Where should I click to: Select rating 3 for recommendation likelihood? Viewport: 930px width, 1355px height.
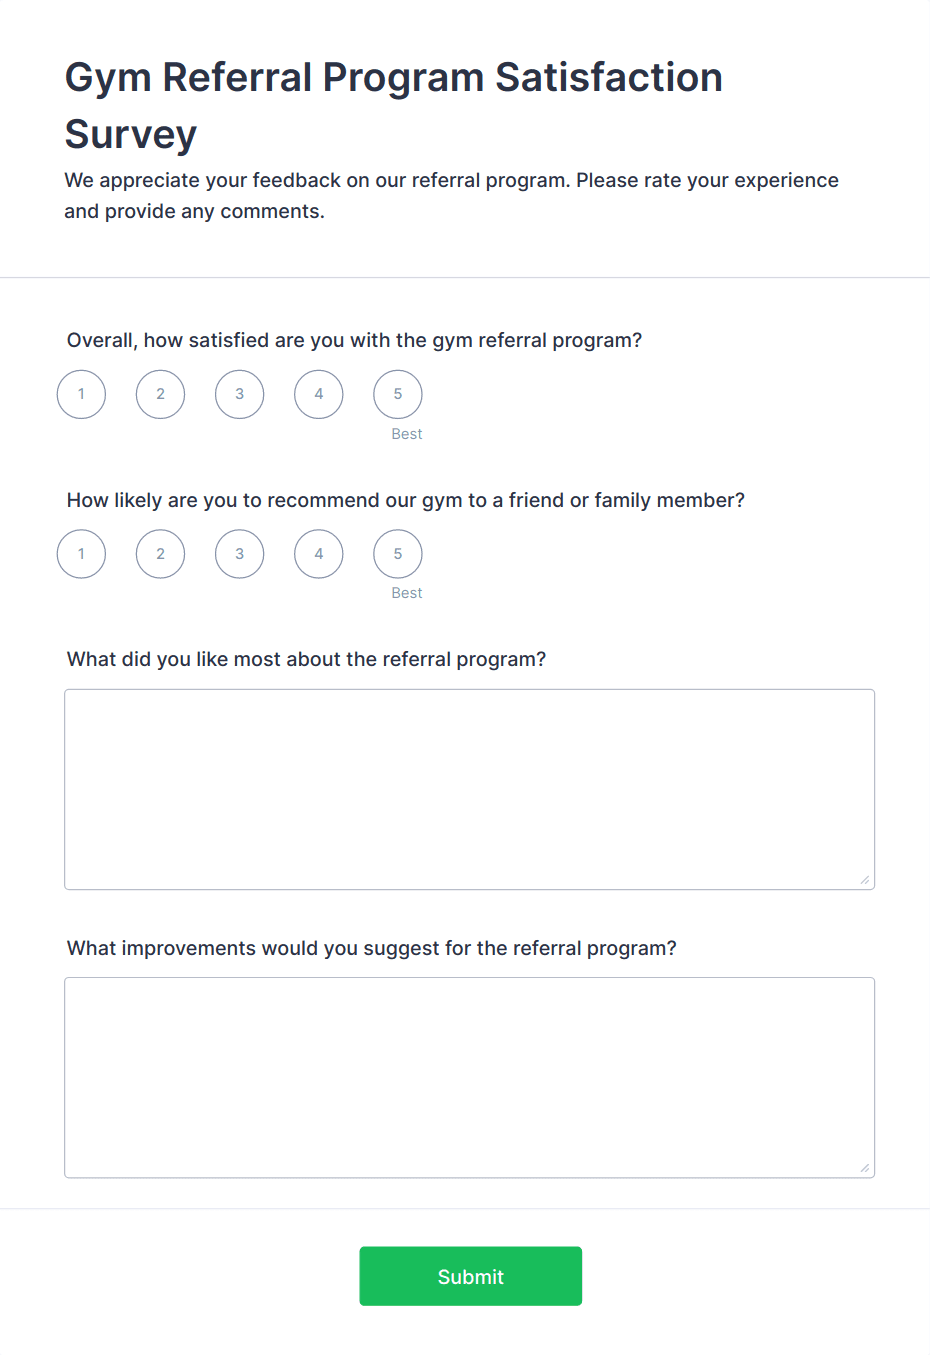(239, 553)
